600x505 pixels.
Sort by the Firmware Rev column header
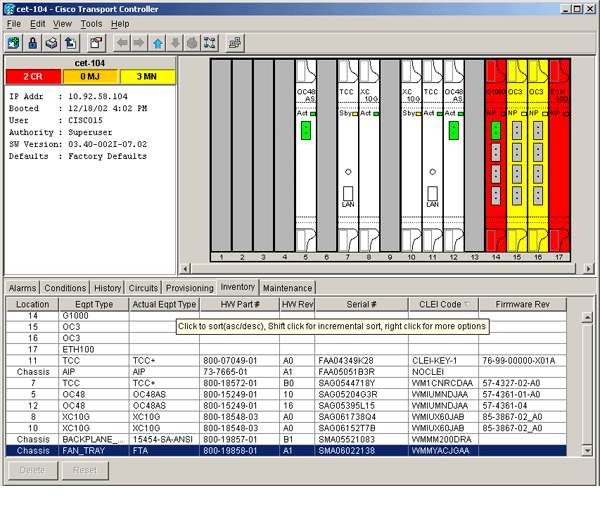522,305
